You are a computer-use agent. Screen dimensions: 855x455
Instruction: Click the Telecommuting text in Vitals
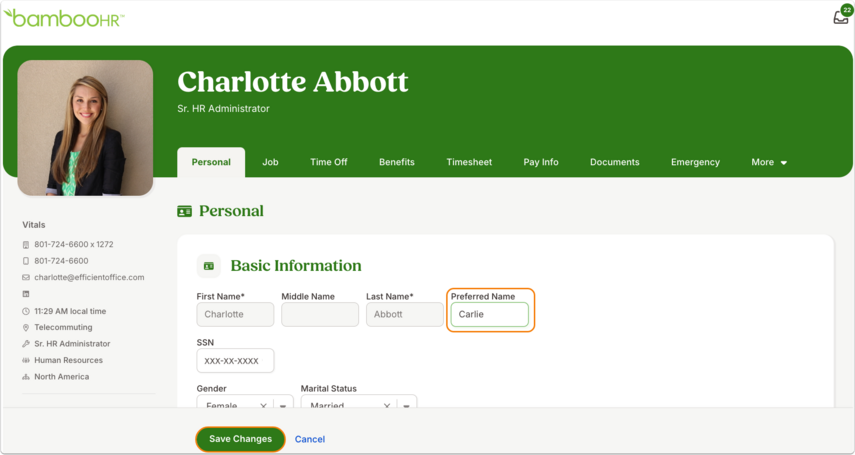tap(63, 327)
